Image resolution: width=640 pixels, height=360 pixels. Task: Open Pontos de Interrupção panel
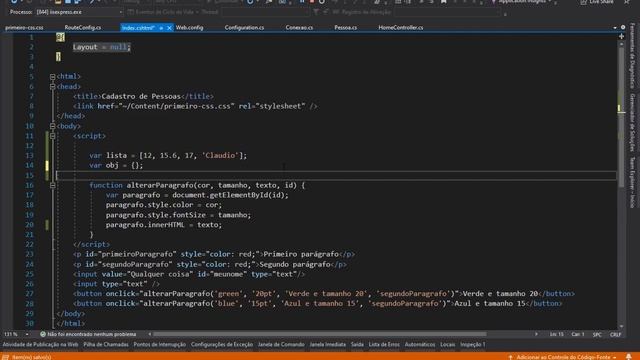click(x=160, y=344)
